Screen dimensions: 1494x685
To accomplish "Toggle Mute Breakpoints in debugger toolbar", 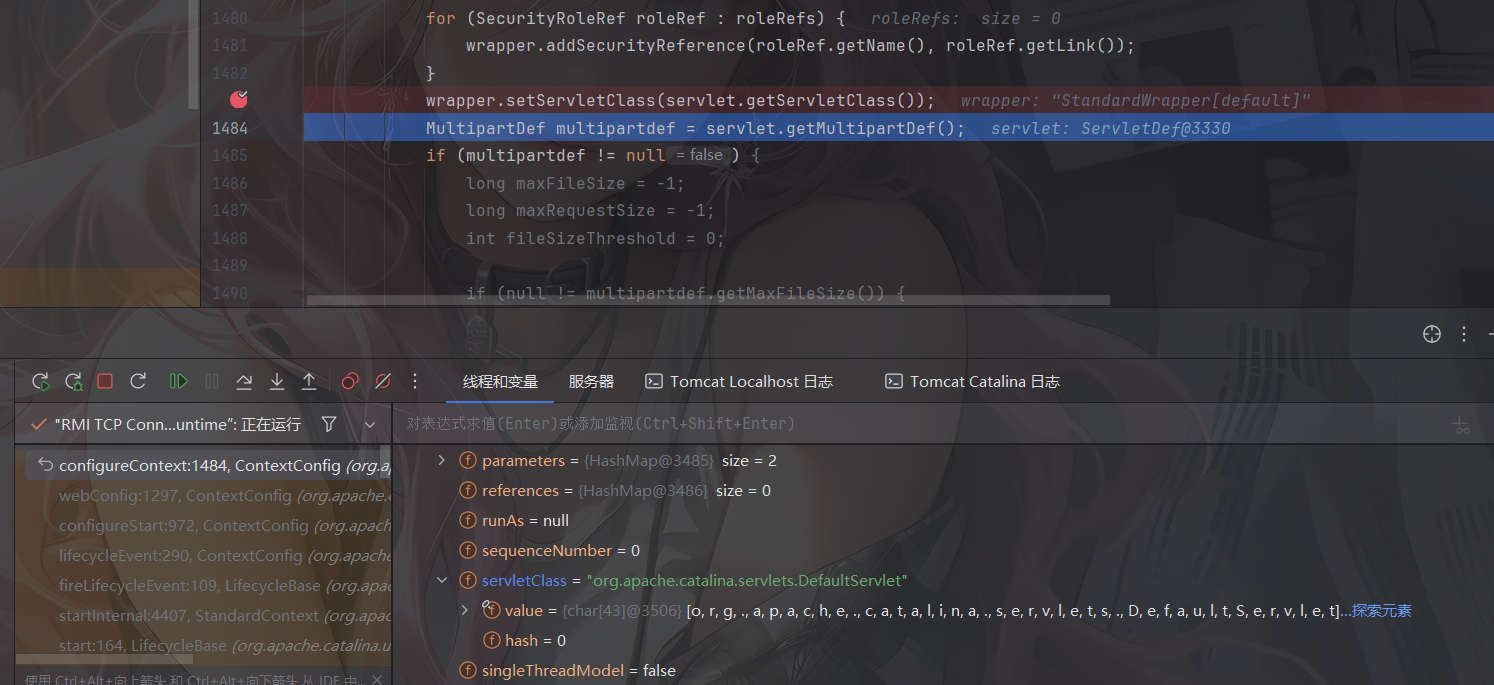I will coord(382,381).
